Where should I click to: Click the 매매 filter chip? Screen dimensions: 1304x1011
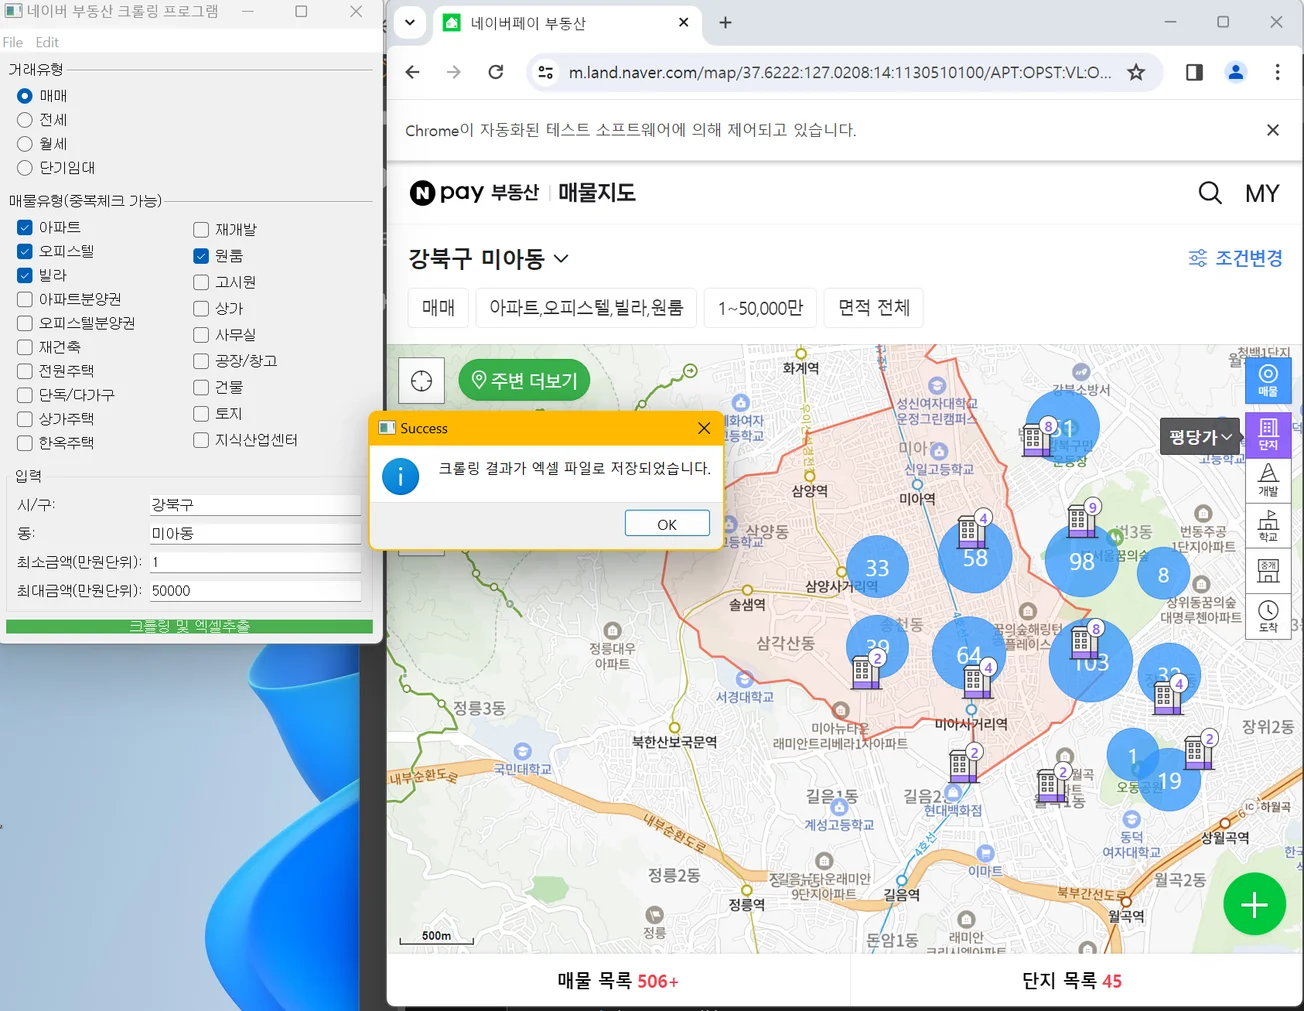tap(438, 308)
